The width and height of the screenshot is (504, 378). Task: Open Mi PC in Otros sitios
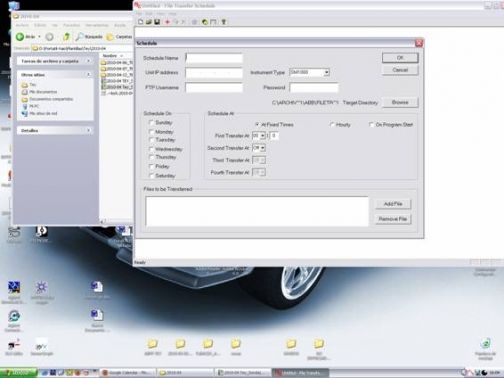(34, 106)
